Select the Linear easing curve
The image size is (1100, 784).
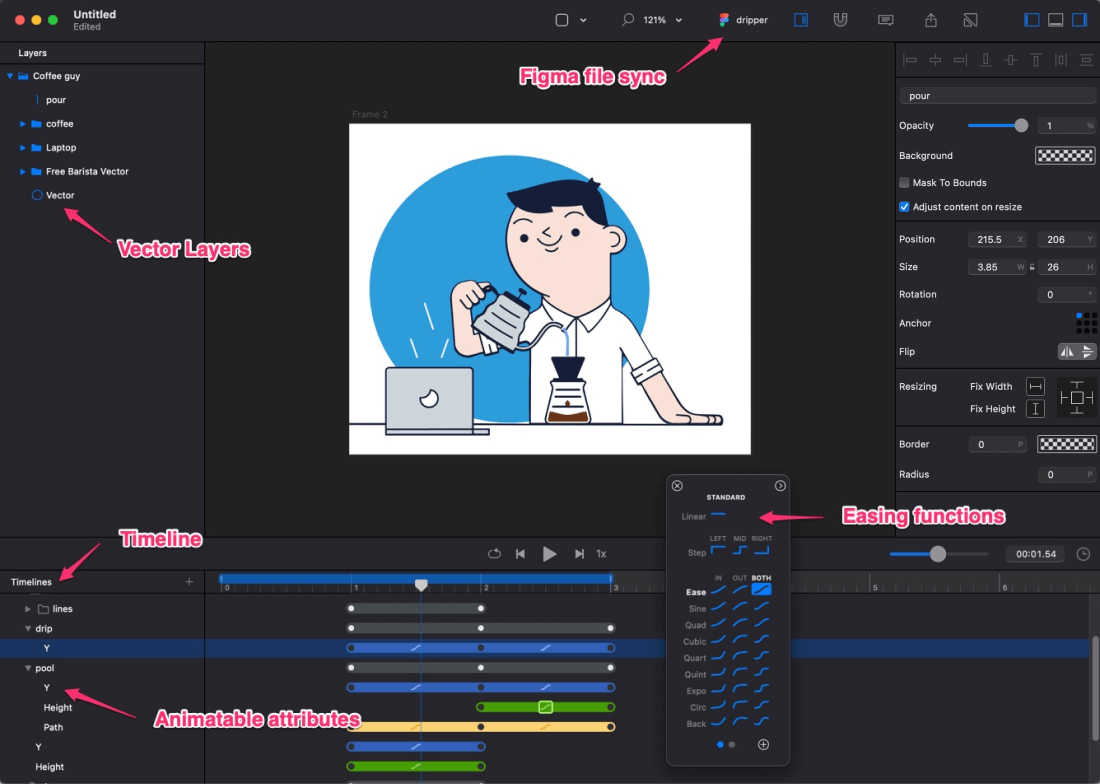(x=719, y=516)
